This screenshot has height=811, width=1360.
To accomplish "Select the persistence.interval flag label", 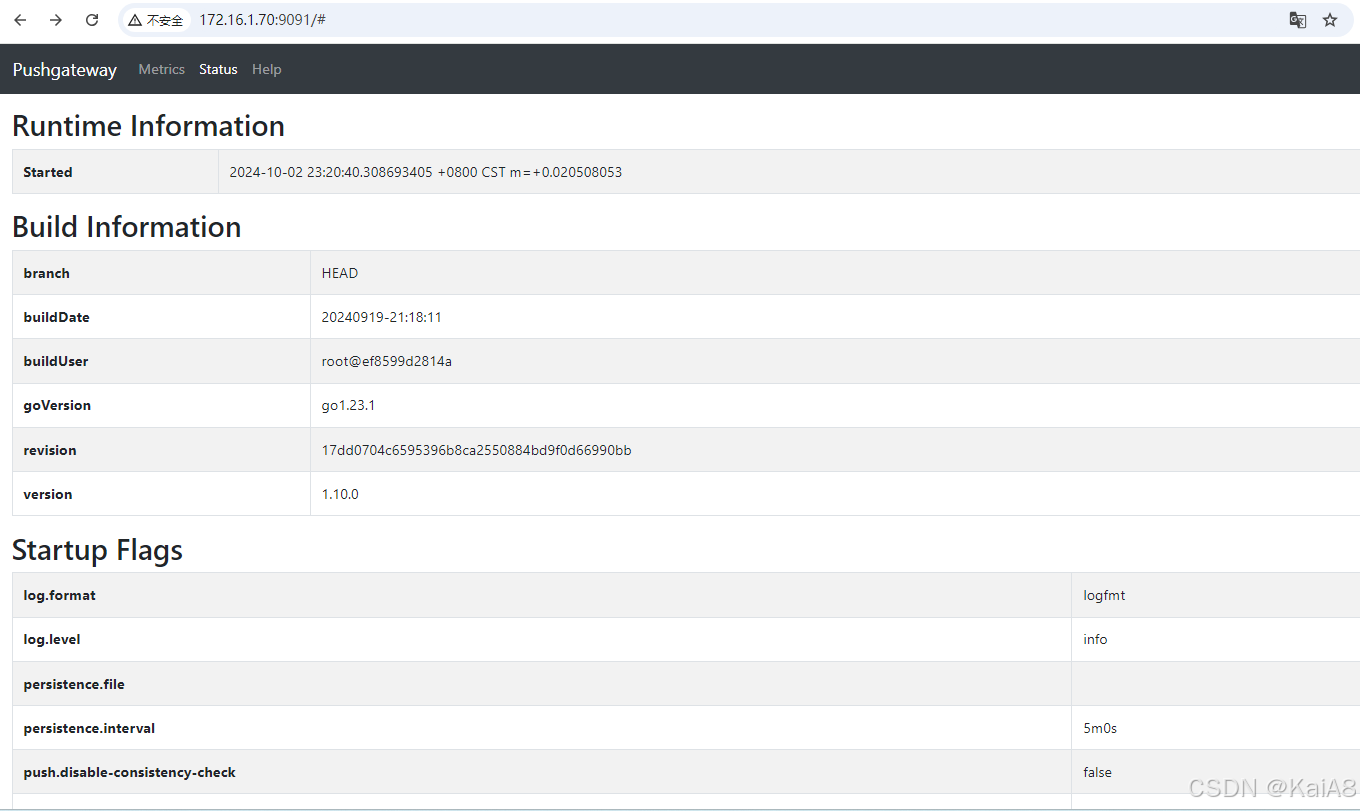I will [89, 728].
